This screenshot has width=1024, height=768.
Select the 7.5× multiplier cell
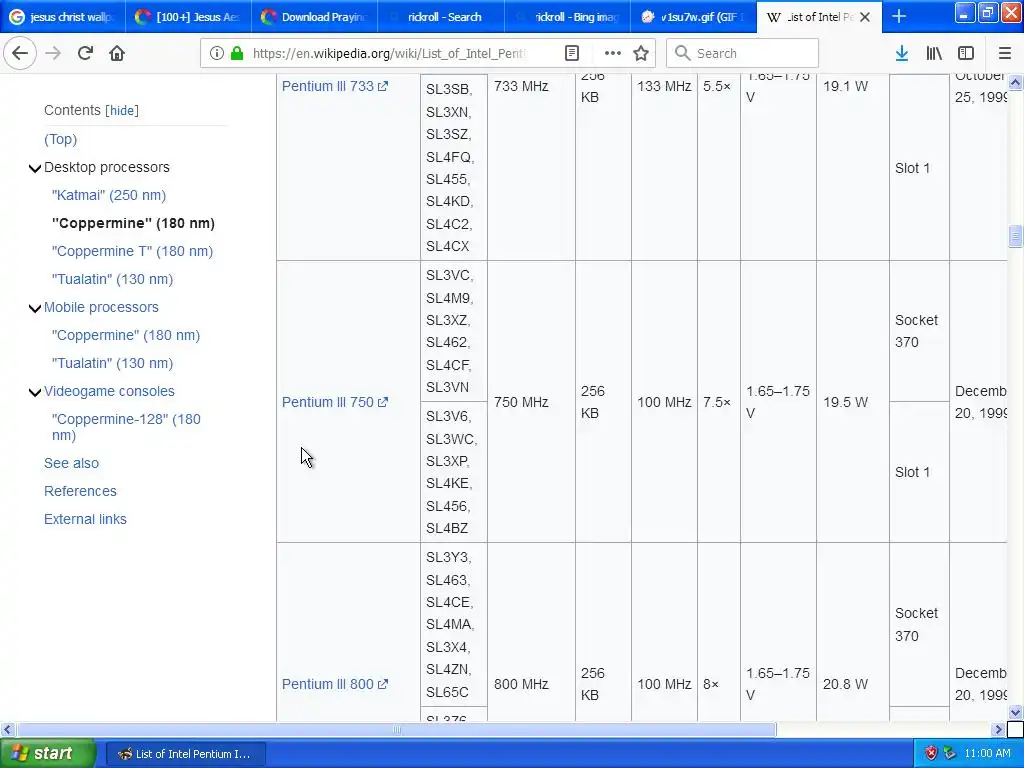(718, 402)
